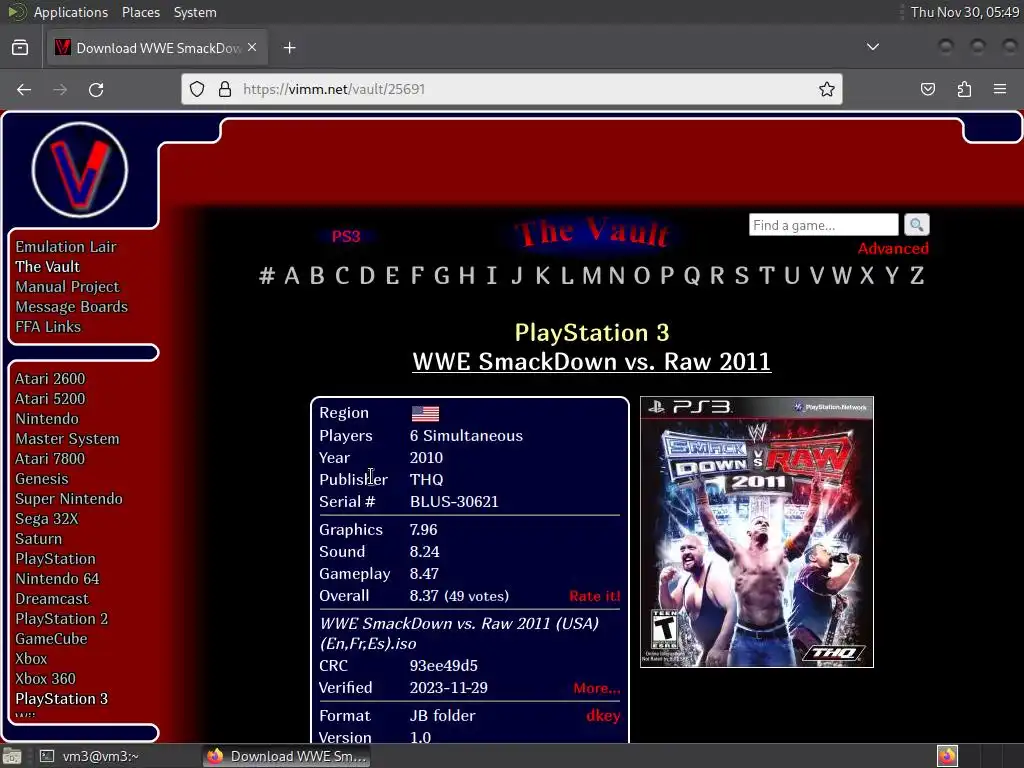Open the tracking protection shield icon
The width and height of the screenshot is (1024, 768).
click(x=197, y=89)
